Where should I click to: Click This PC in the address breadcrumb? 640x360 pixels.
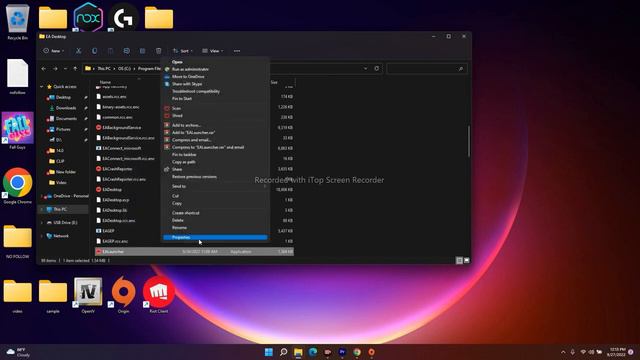104,69
